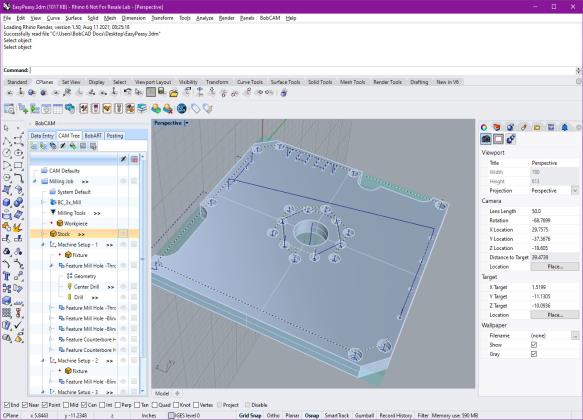
Task: Select the rectangle tool in left sidebar
Action: pos(18,166)
